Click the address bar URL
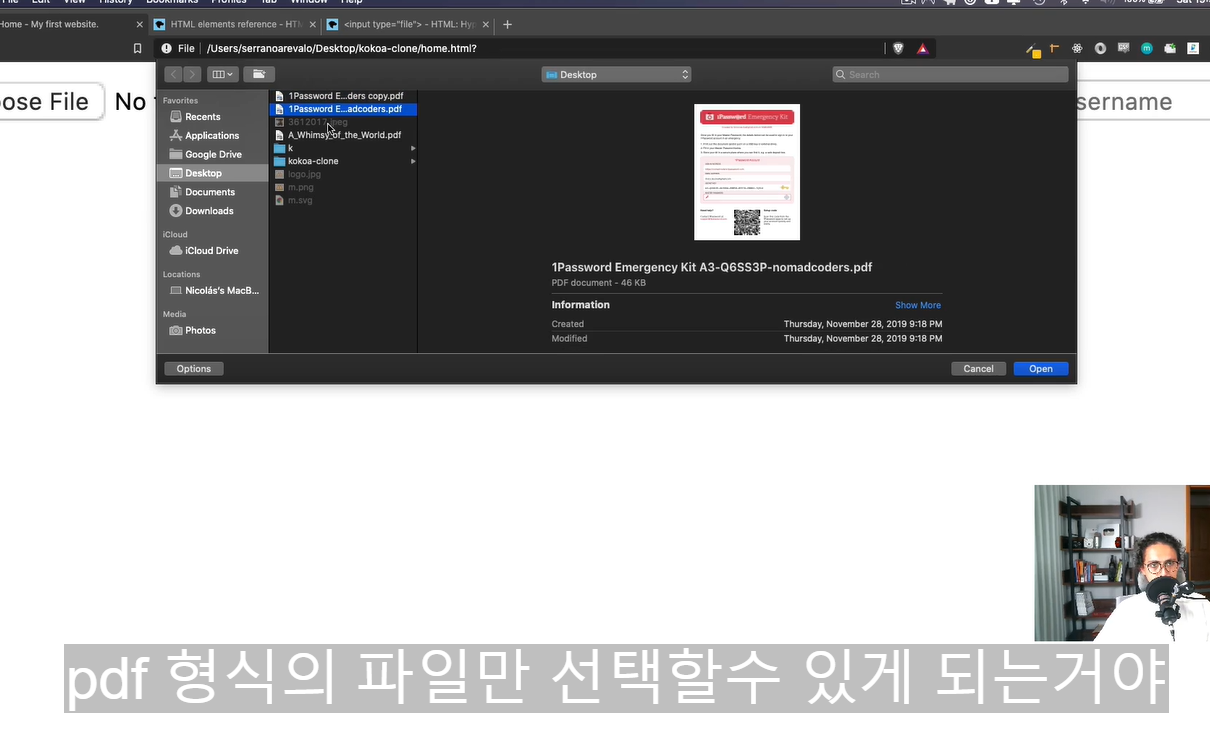1210x734 pixels. click(x=342, y=48)
